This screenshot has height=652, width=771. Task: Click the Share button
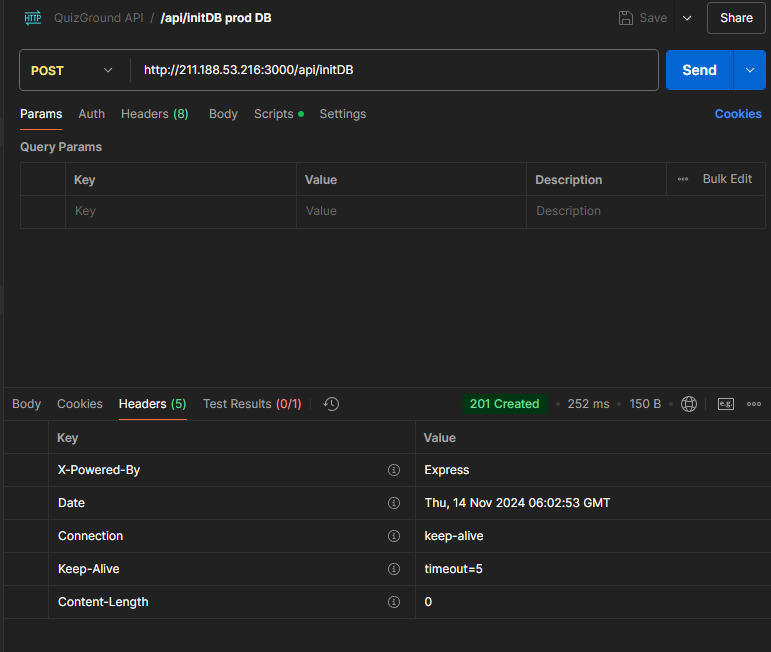click(736, 18)
